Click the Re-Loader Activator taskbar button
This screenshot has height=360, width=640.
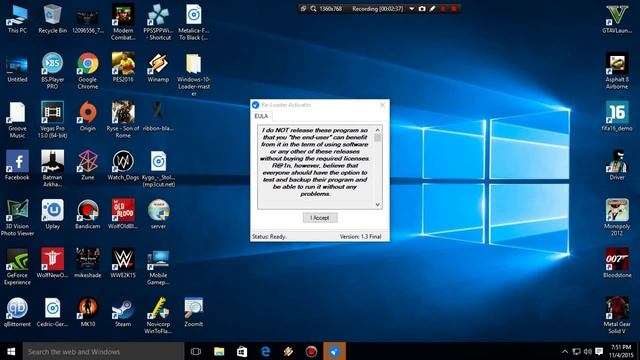(x=334, y=351)
